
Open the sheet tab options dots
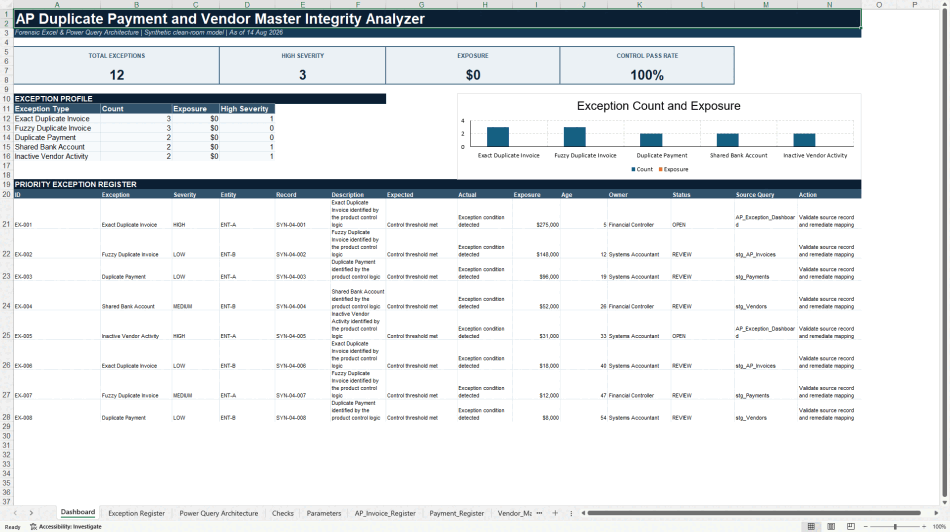(x=571, y=513)
